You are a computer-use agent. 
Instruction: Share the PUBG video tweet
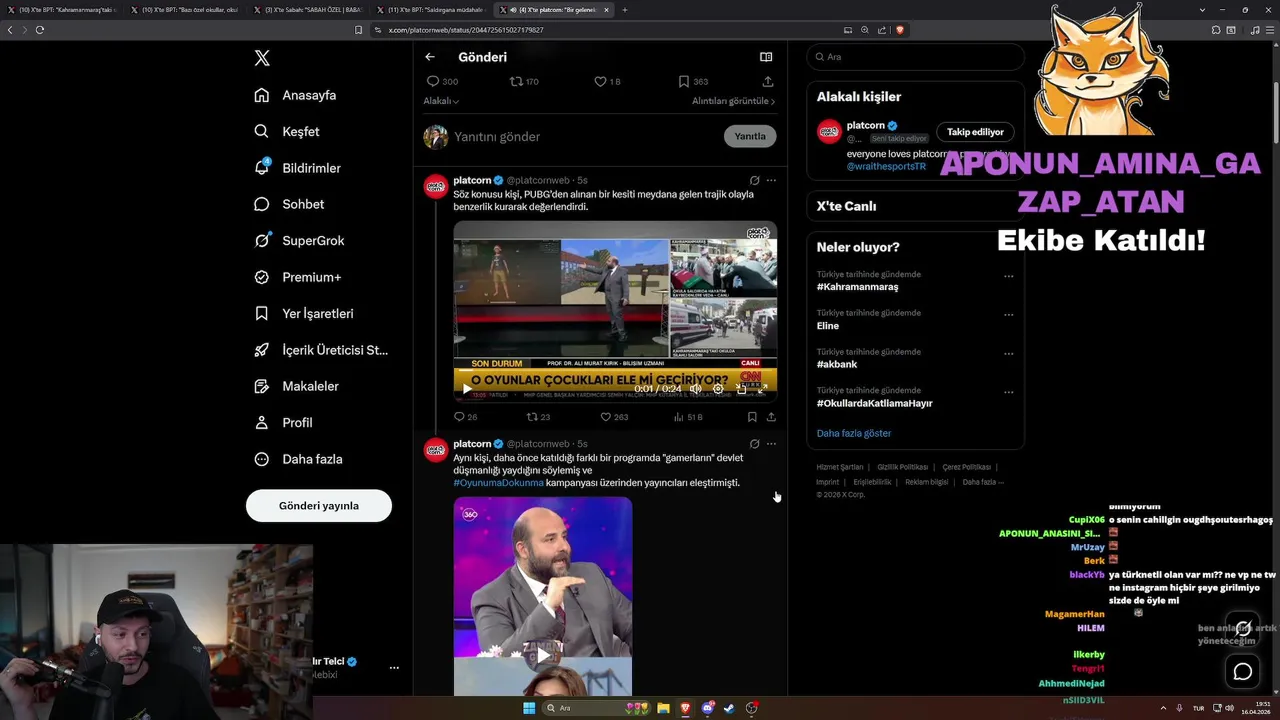[771, 417]
